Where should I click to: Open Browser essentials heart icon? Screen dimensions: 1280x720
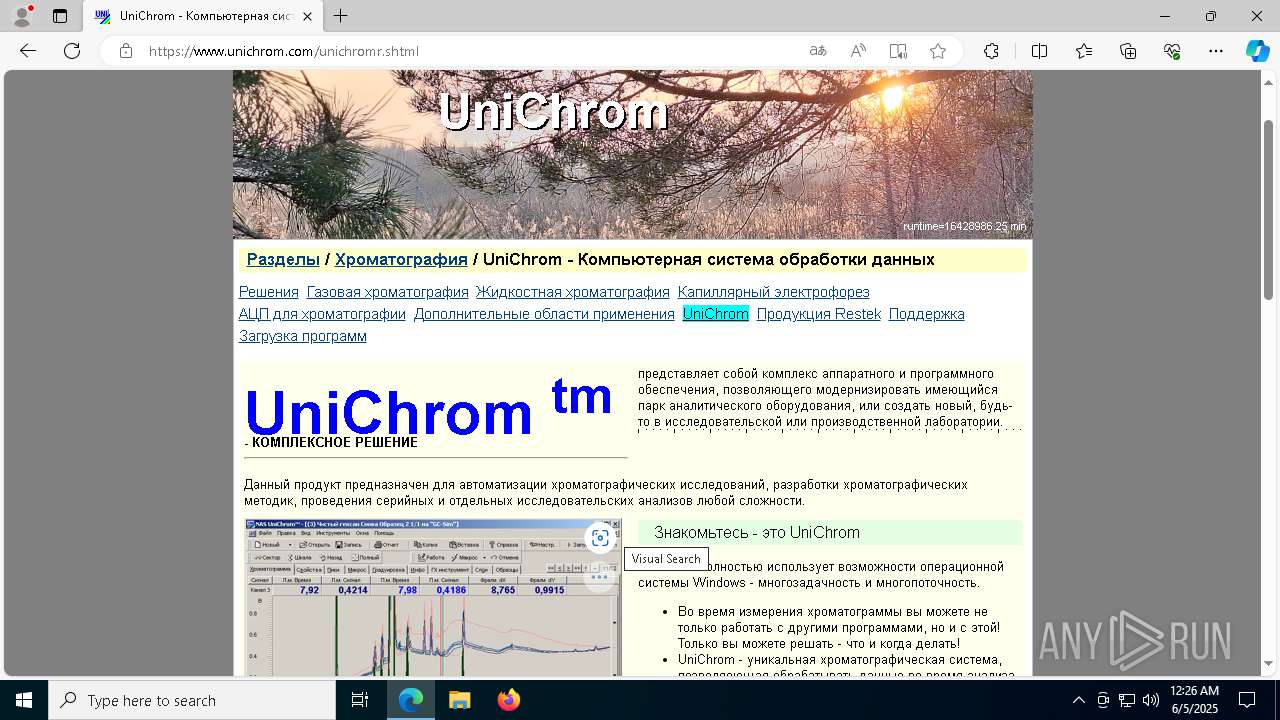[1172, 51]
